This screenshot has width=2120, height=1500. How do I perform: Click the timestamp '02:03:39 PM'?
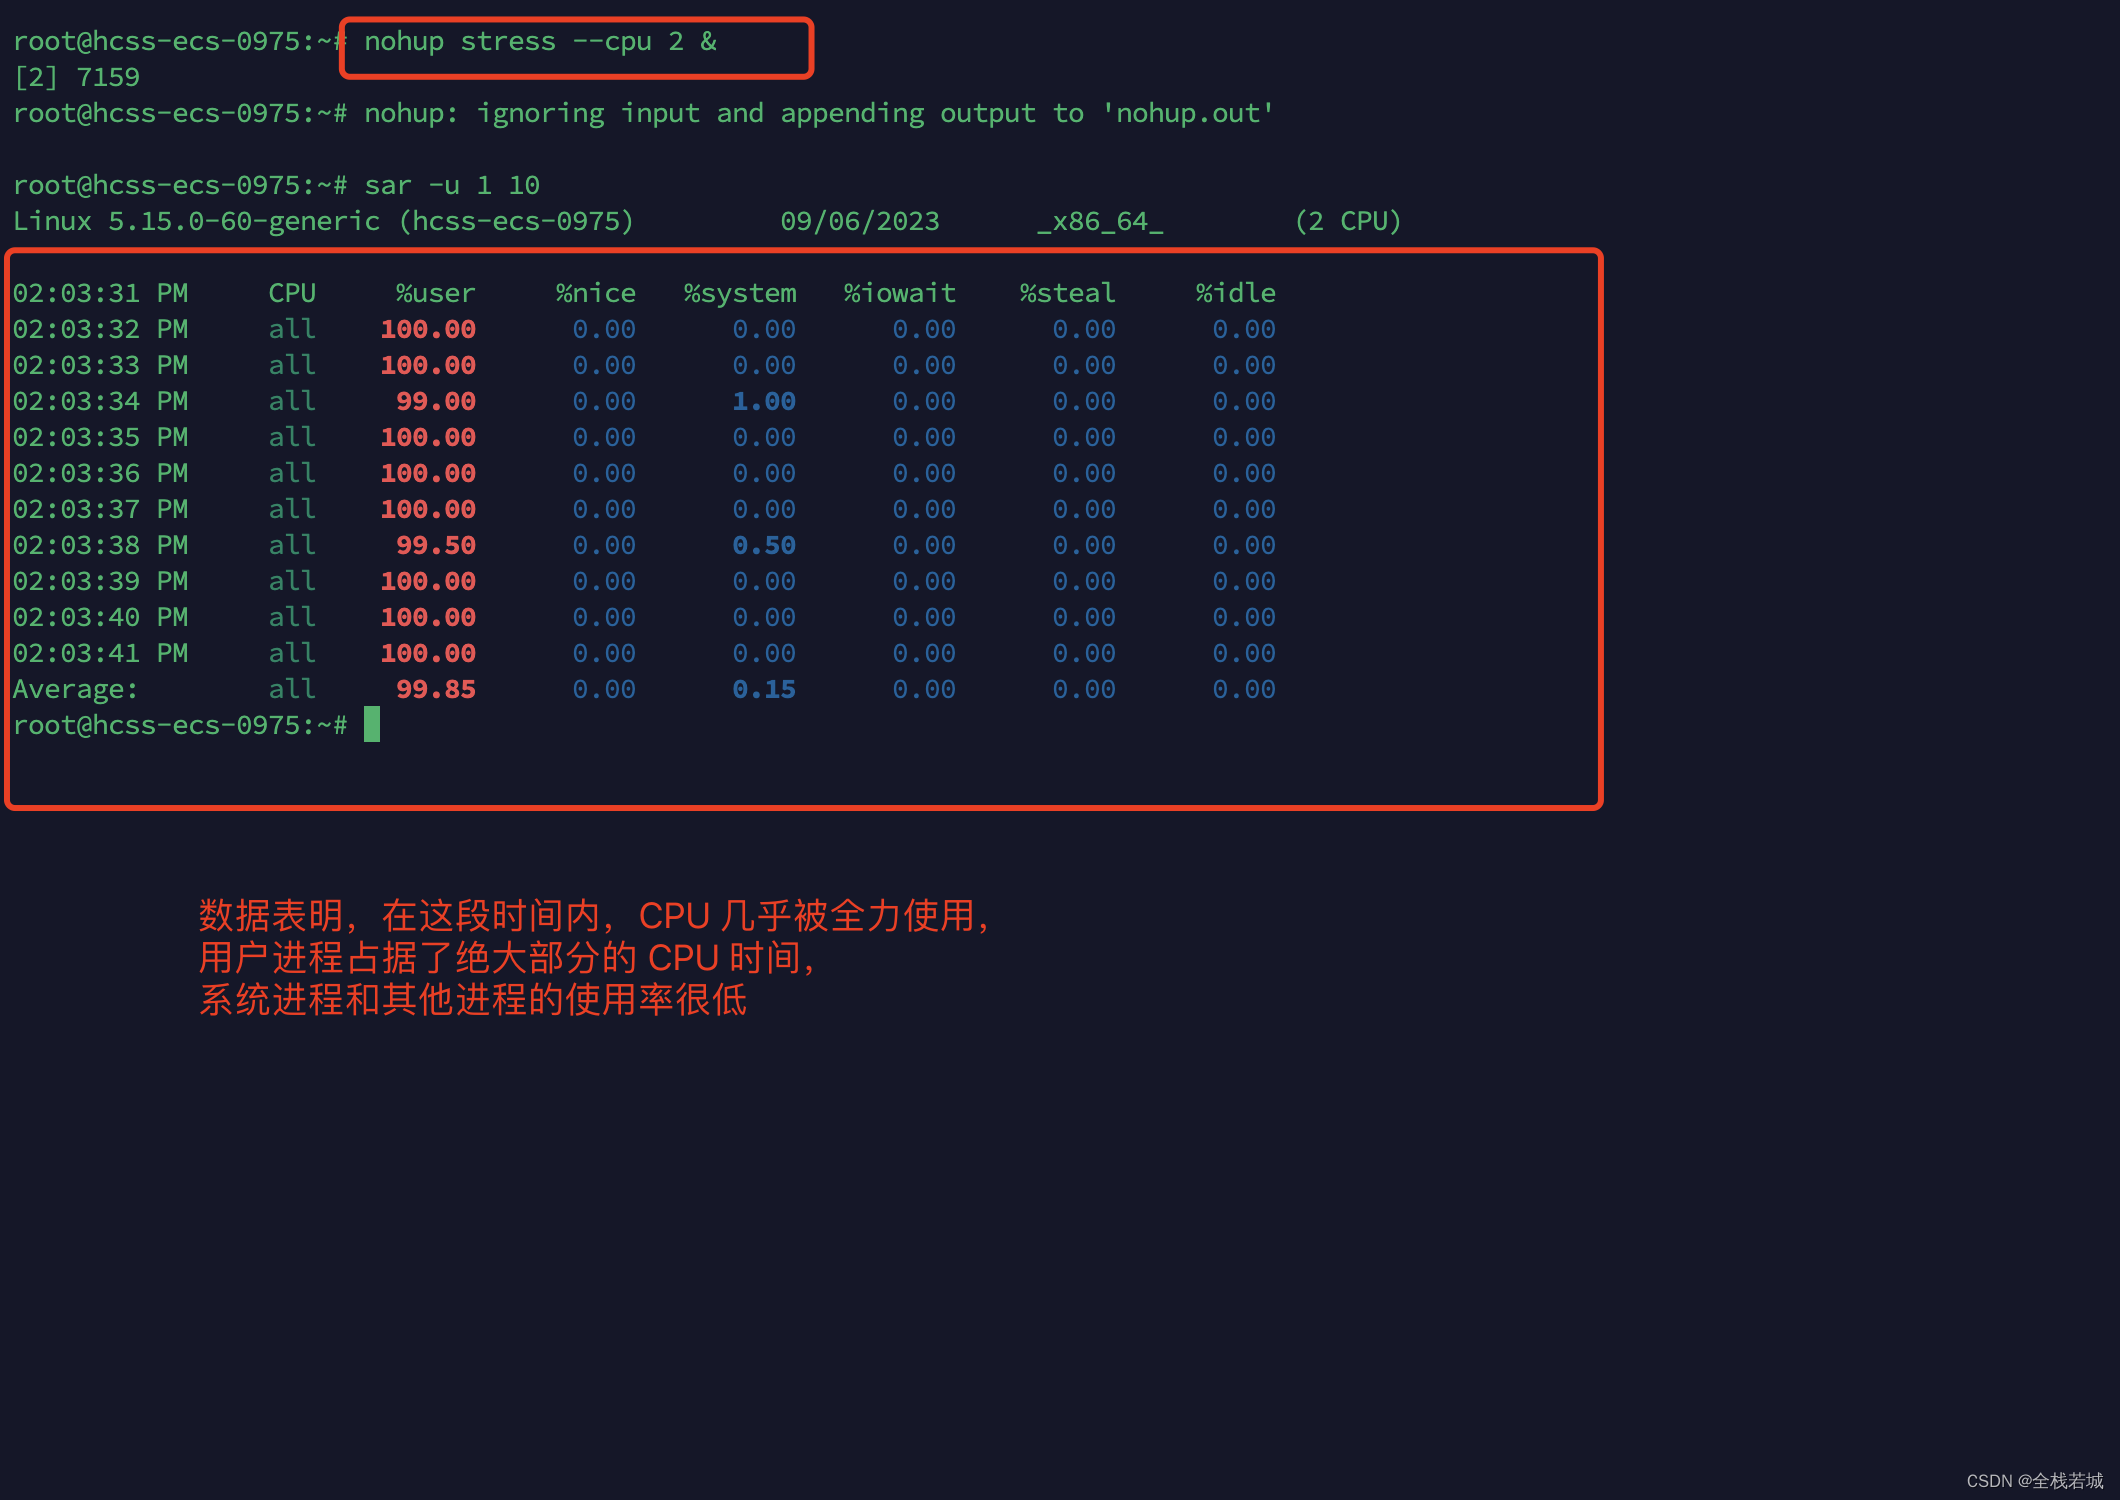[x=100, y=582]
